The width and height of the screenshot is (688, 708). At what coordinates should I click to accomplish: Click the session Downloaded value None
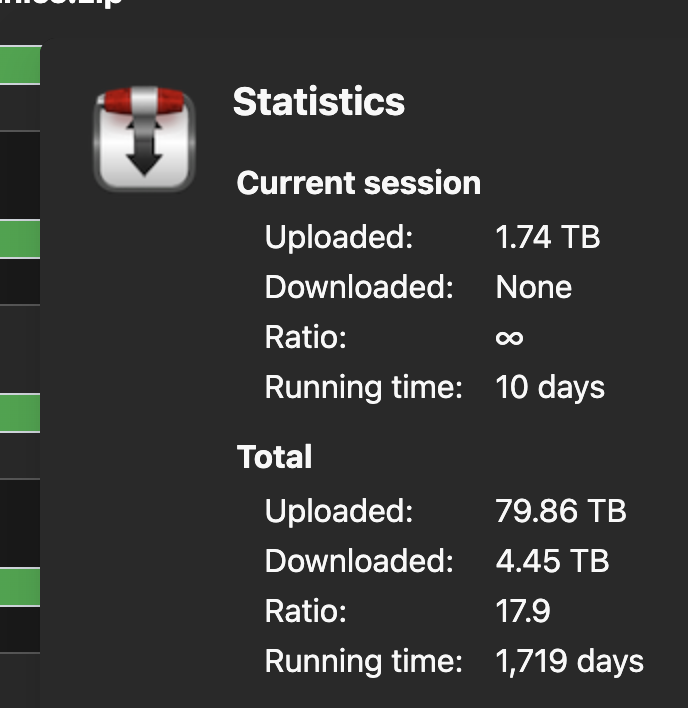click(x=534, y=288)
